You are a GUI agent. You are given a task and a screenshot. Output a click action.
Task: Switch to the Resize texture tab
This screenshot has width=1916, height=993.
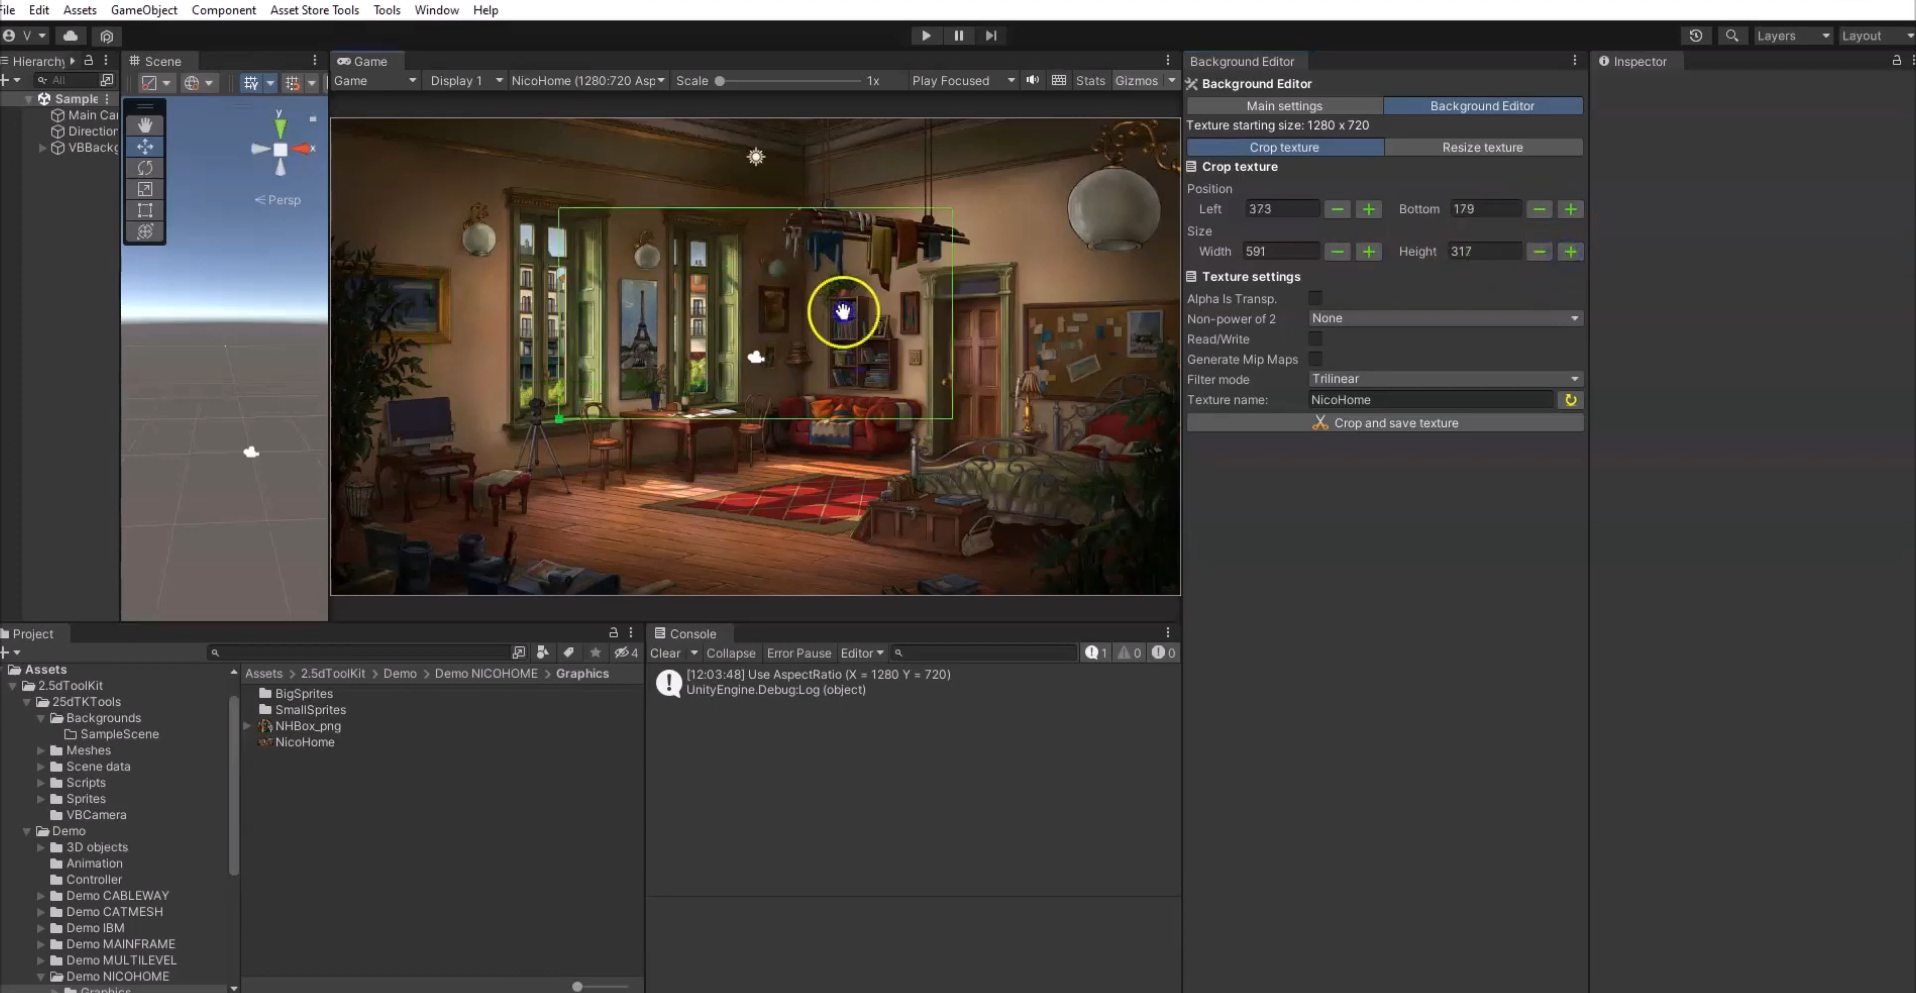(1482, 147)
